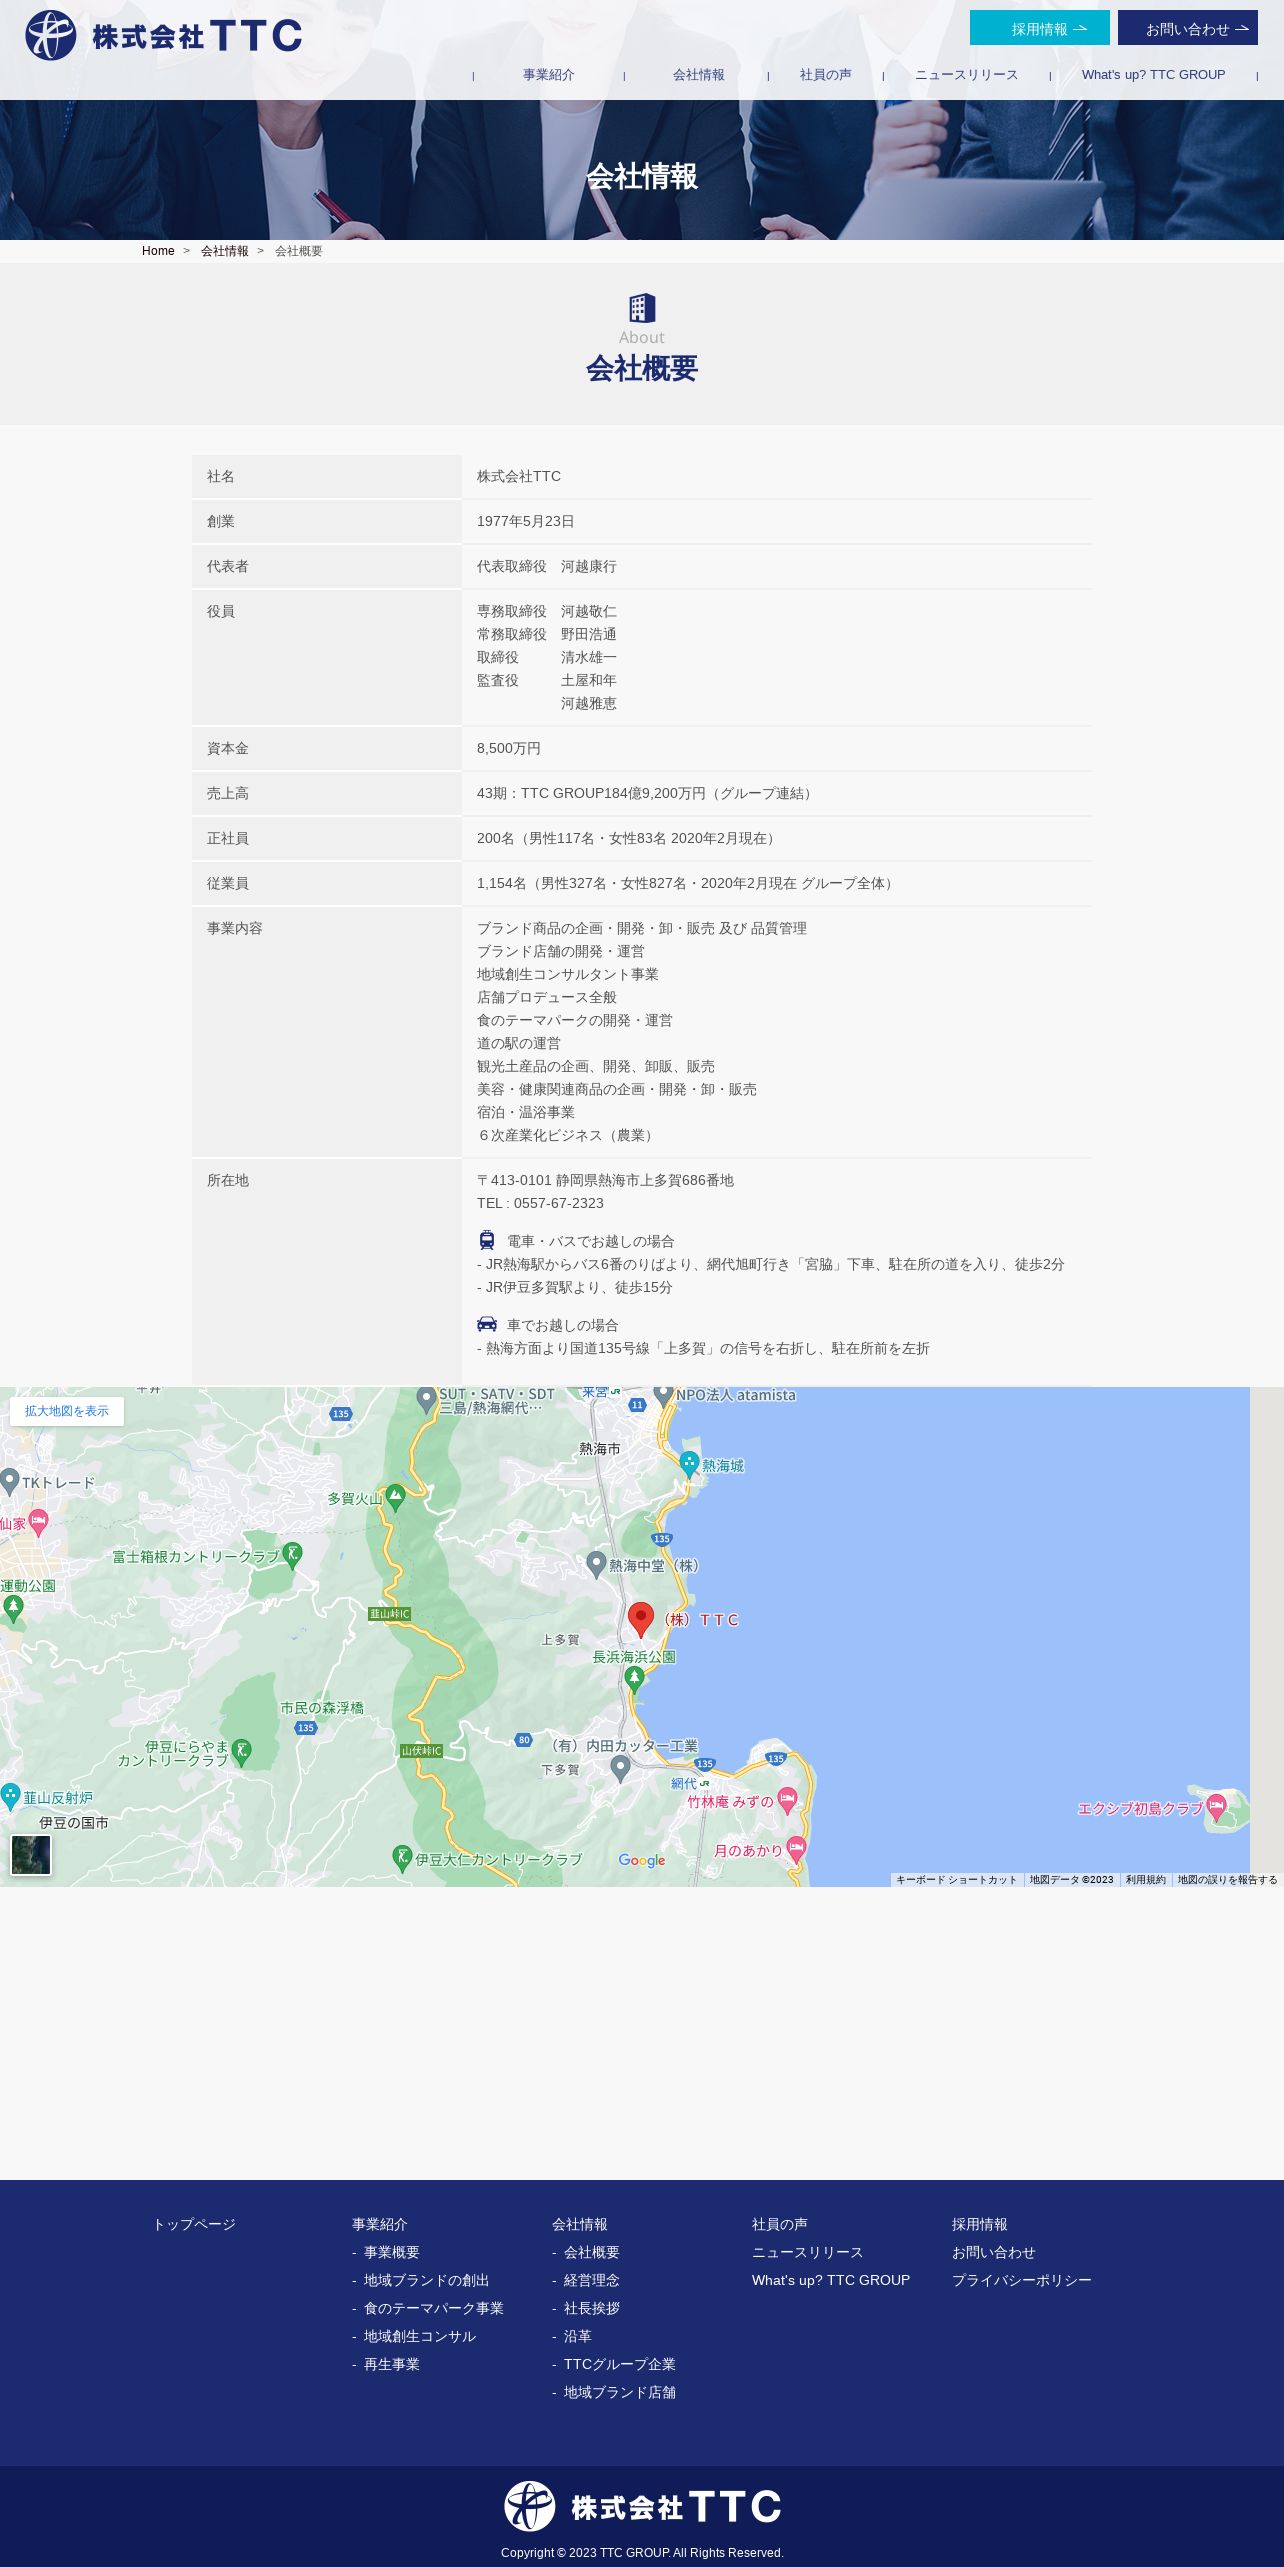Select the red (株) TTC map pin
This screenshot has height=2567, width=1284.
641,1619
